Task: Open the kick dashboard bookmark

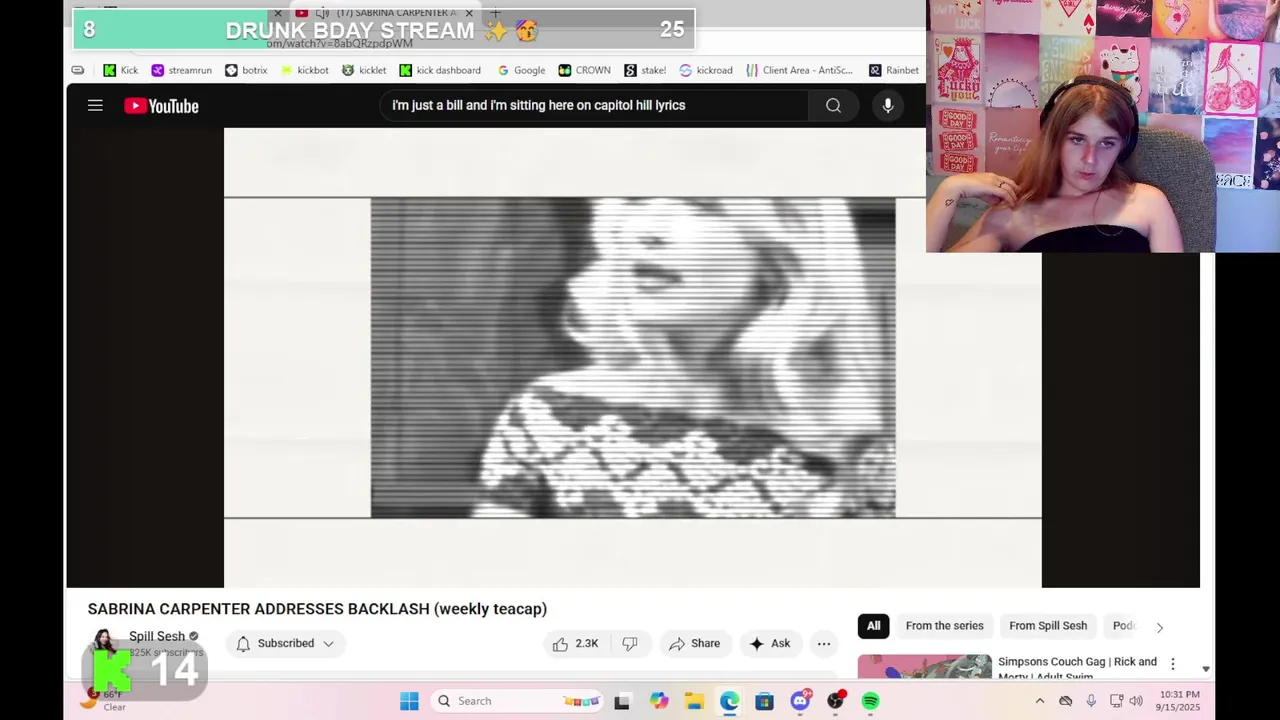Action: click(x=440, y=70)
